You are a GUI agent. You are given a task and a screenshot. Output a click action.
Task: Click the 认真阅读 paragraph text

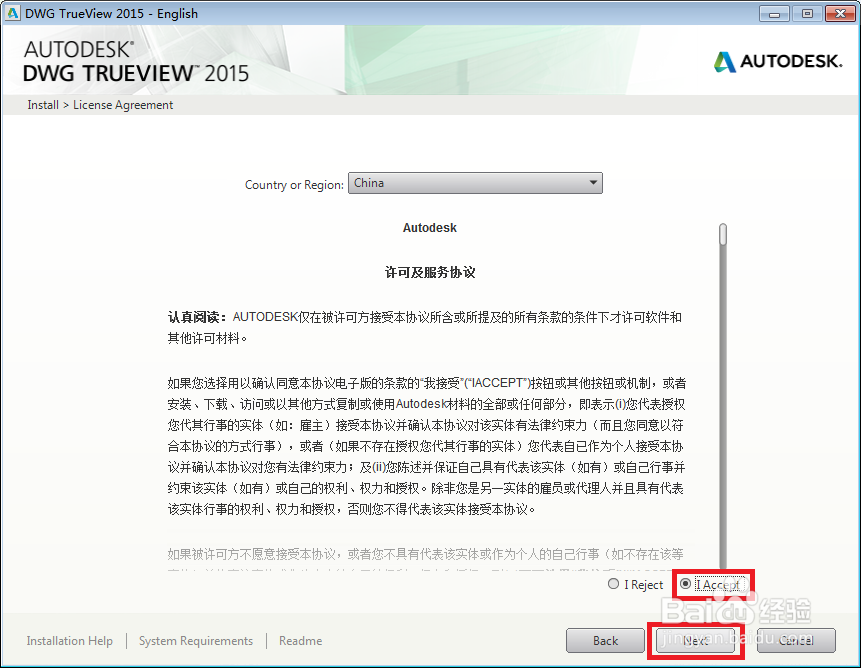424,328
